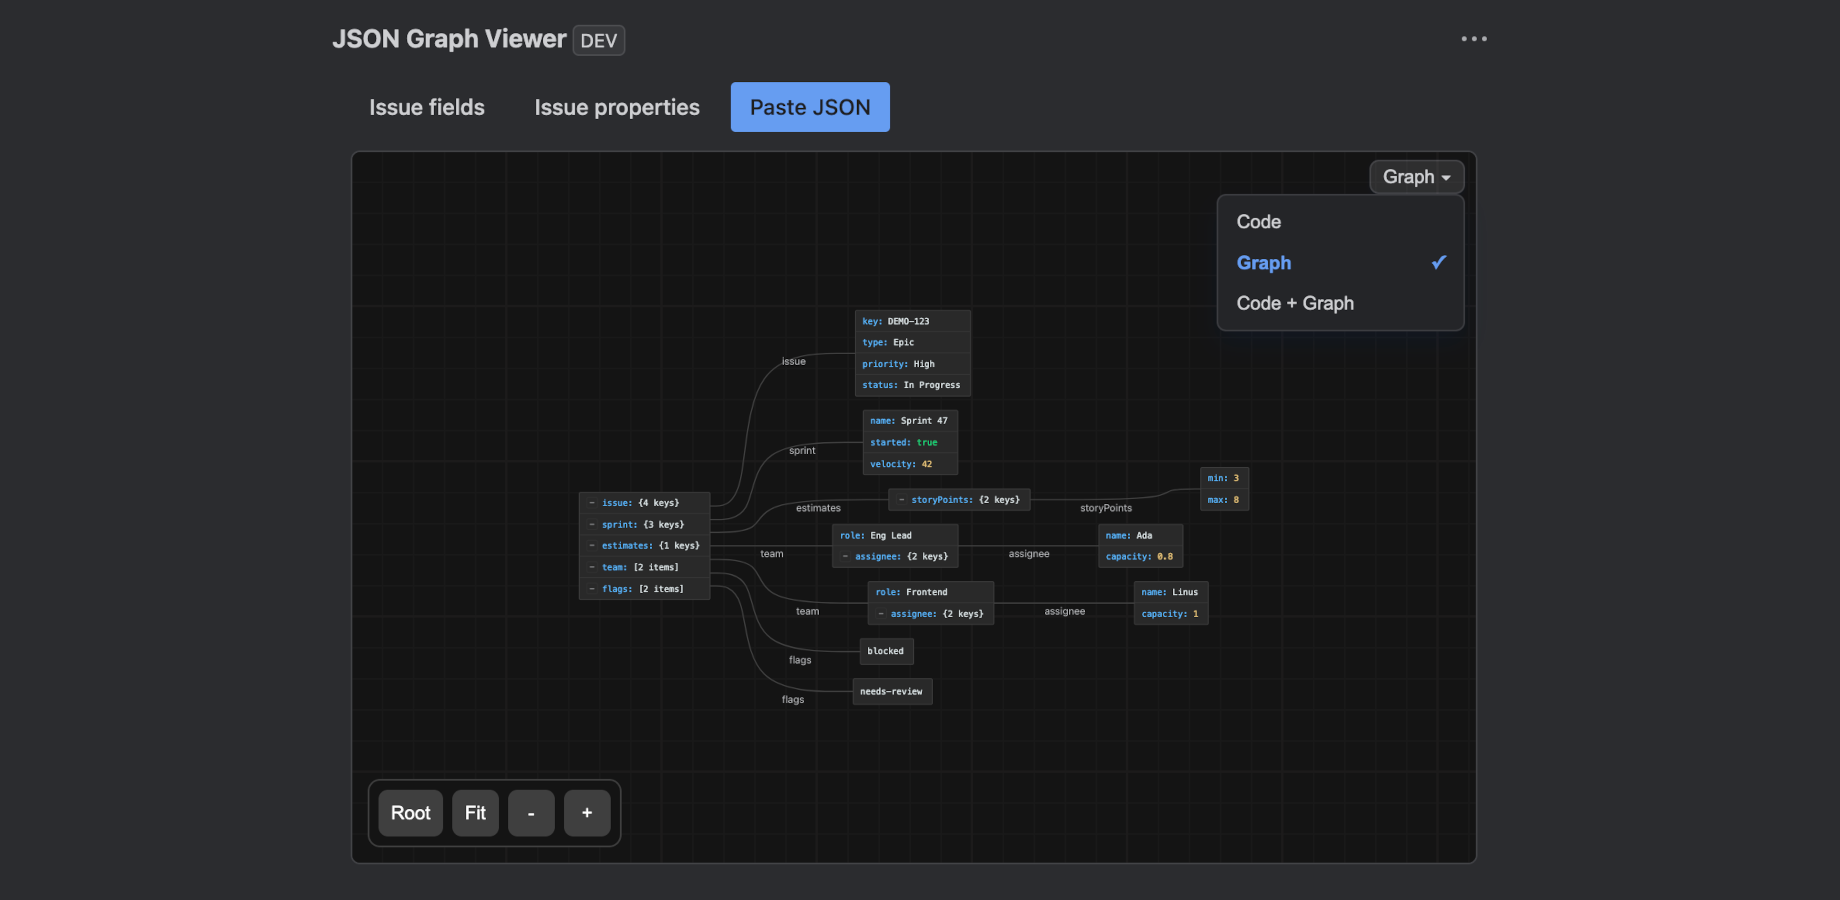Screen dimensions: 1840x900
Task: Click the 'estimates' edge label
Action: coord(818,508)
